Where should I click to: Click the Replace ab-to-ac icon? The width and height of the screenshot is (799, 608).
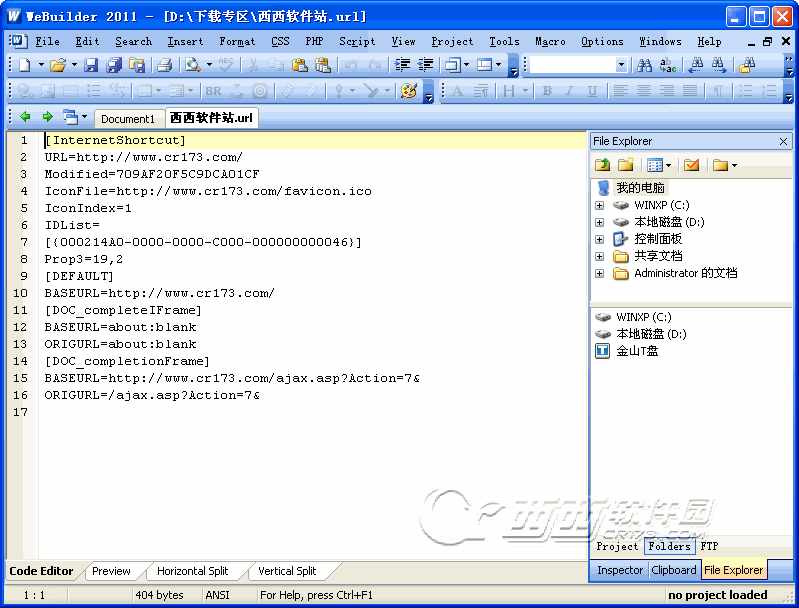coord(668,65)
